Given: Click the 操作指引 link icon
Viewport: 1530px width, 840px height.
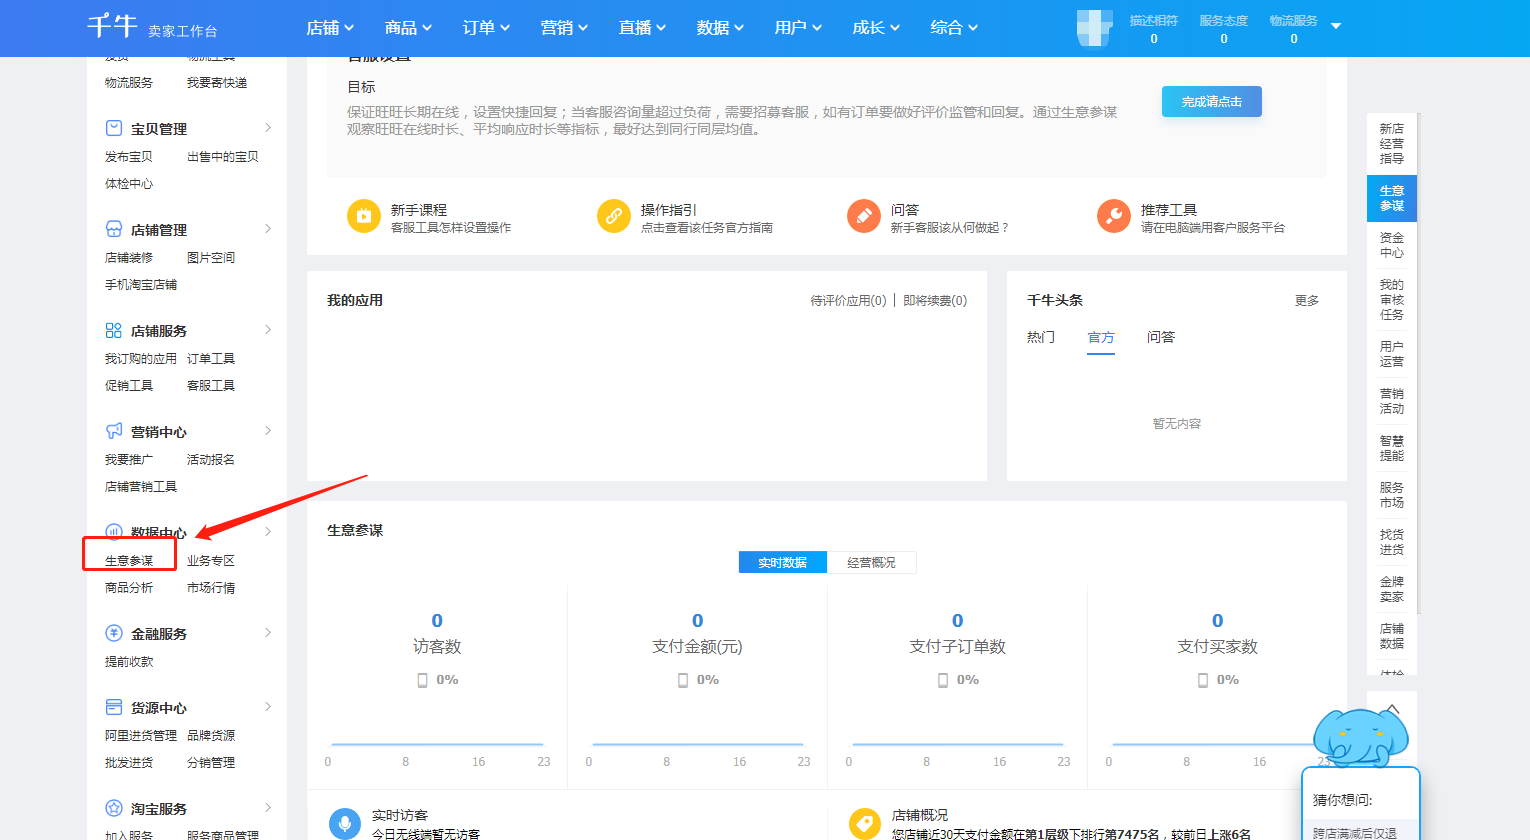Looking at the screenshot, I should (614, 216).
